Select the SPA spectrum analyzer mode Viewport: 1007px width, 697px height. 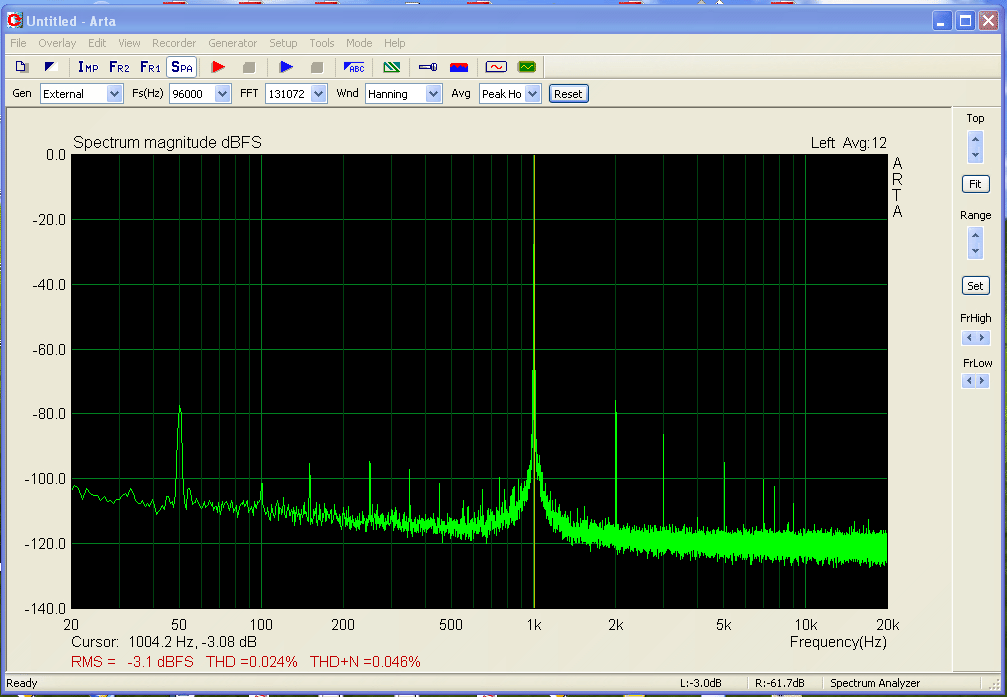point(182,67)
